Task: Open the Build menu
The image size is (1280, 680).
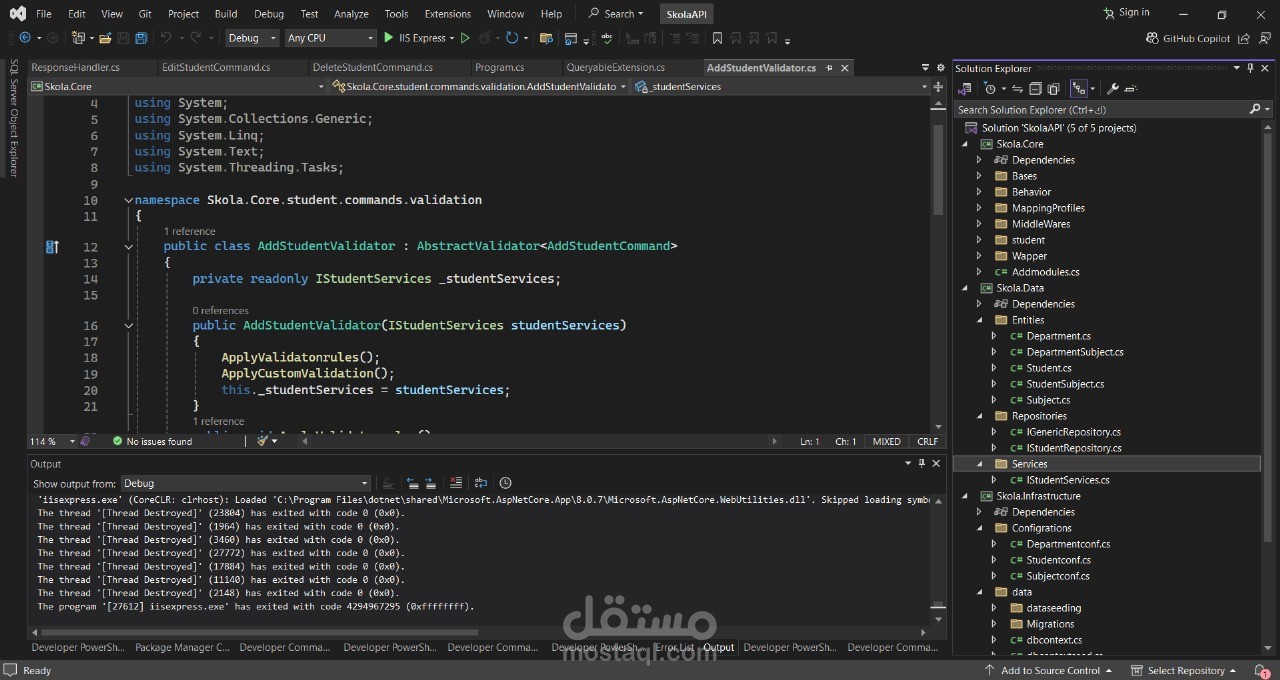Action: pos(226,14)
